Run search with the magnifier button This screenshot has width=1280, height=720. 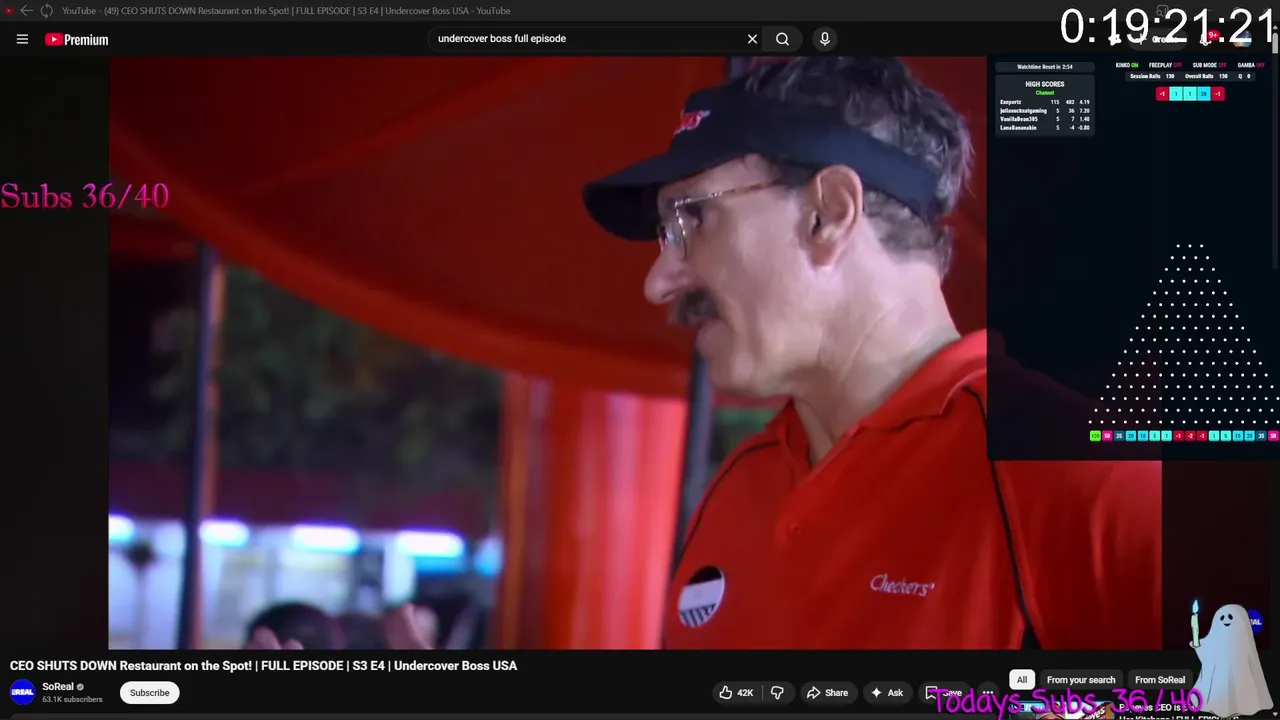782,39
